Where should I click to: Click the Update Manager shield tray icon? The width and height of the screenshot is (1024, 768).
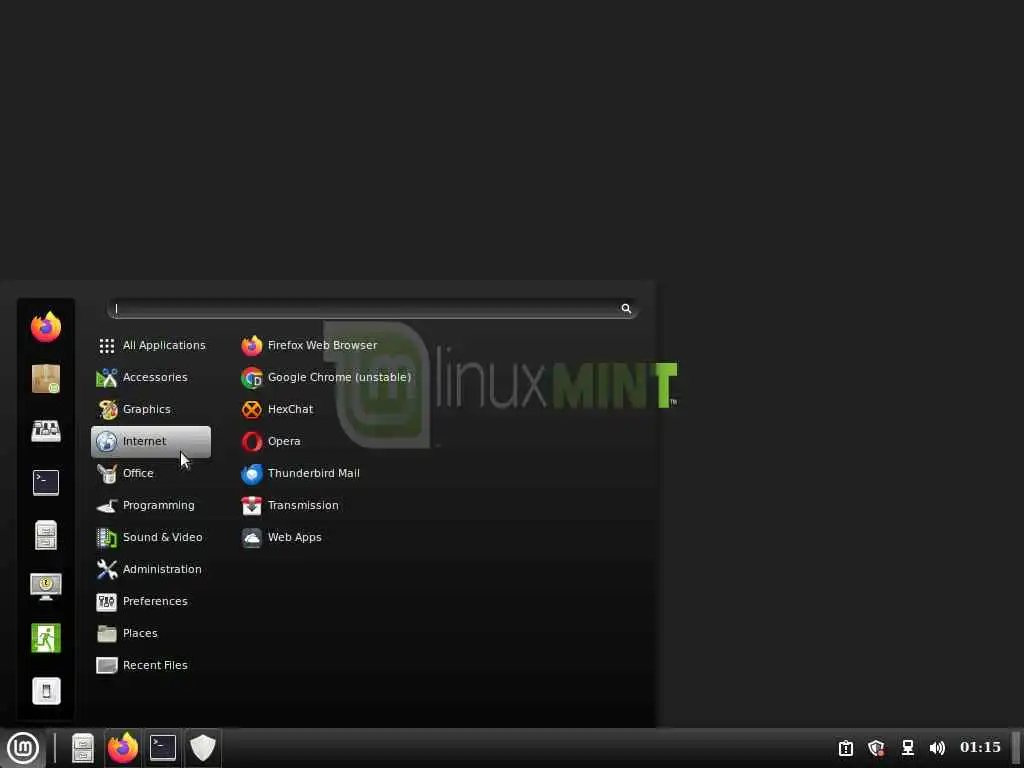click(x=876, y=748)
